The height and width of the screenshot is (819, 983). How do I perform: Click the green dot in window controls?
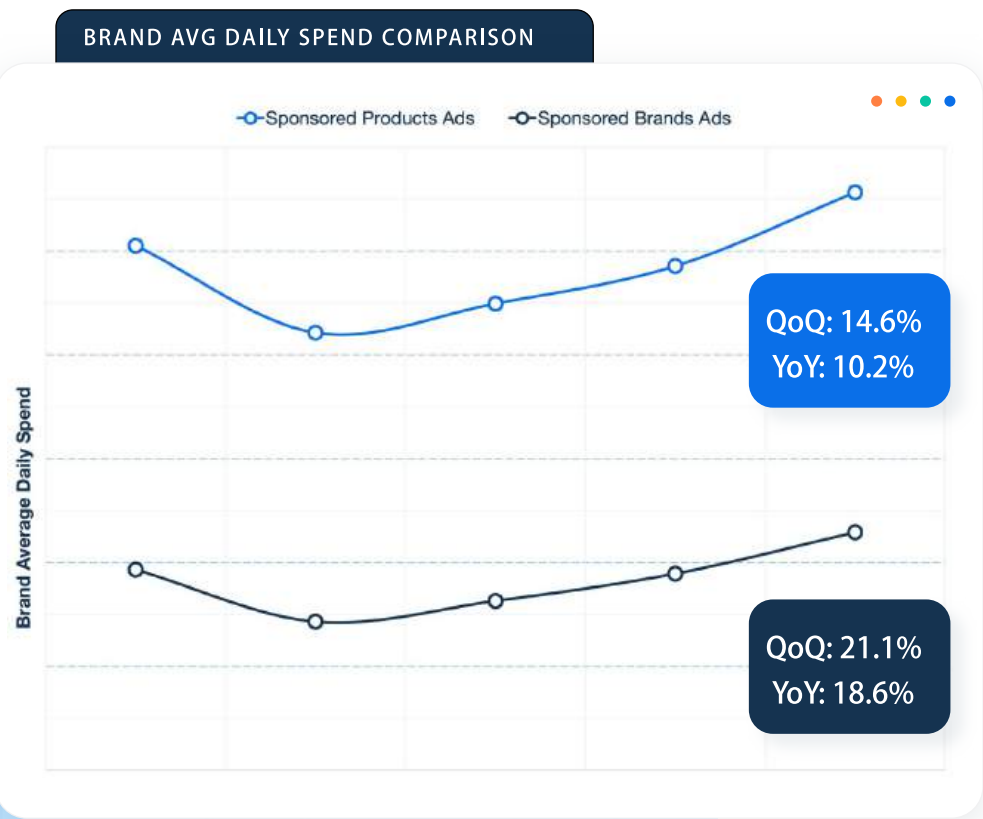[x=926, y=101]
